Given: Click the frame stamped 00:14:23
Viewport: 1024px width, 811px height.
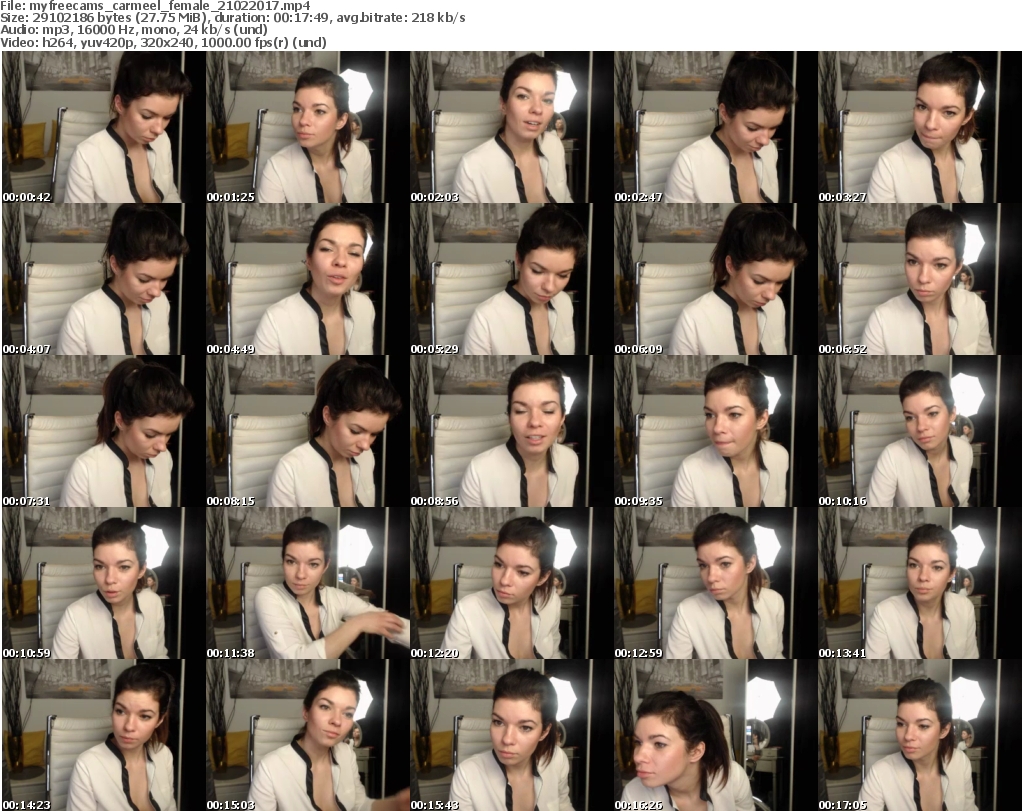Looking at the screenshot, I should click(103, 735).
